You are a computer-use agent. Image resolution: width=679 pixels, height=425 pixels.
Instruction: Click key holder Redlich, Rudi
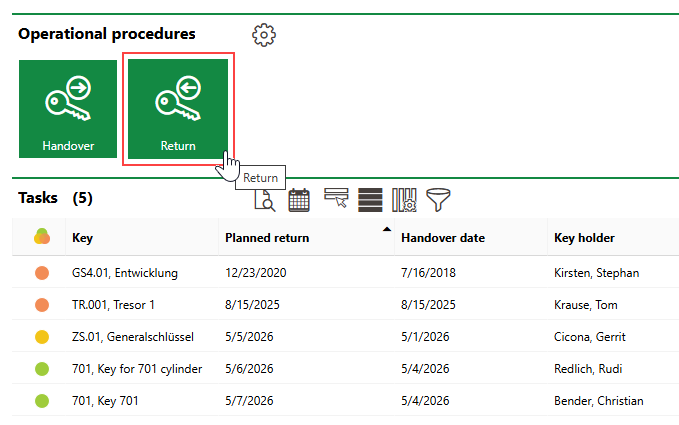coord(588,369)
